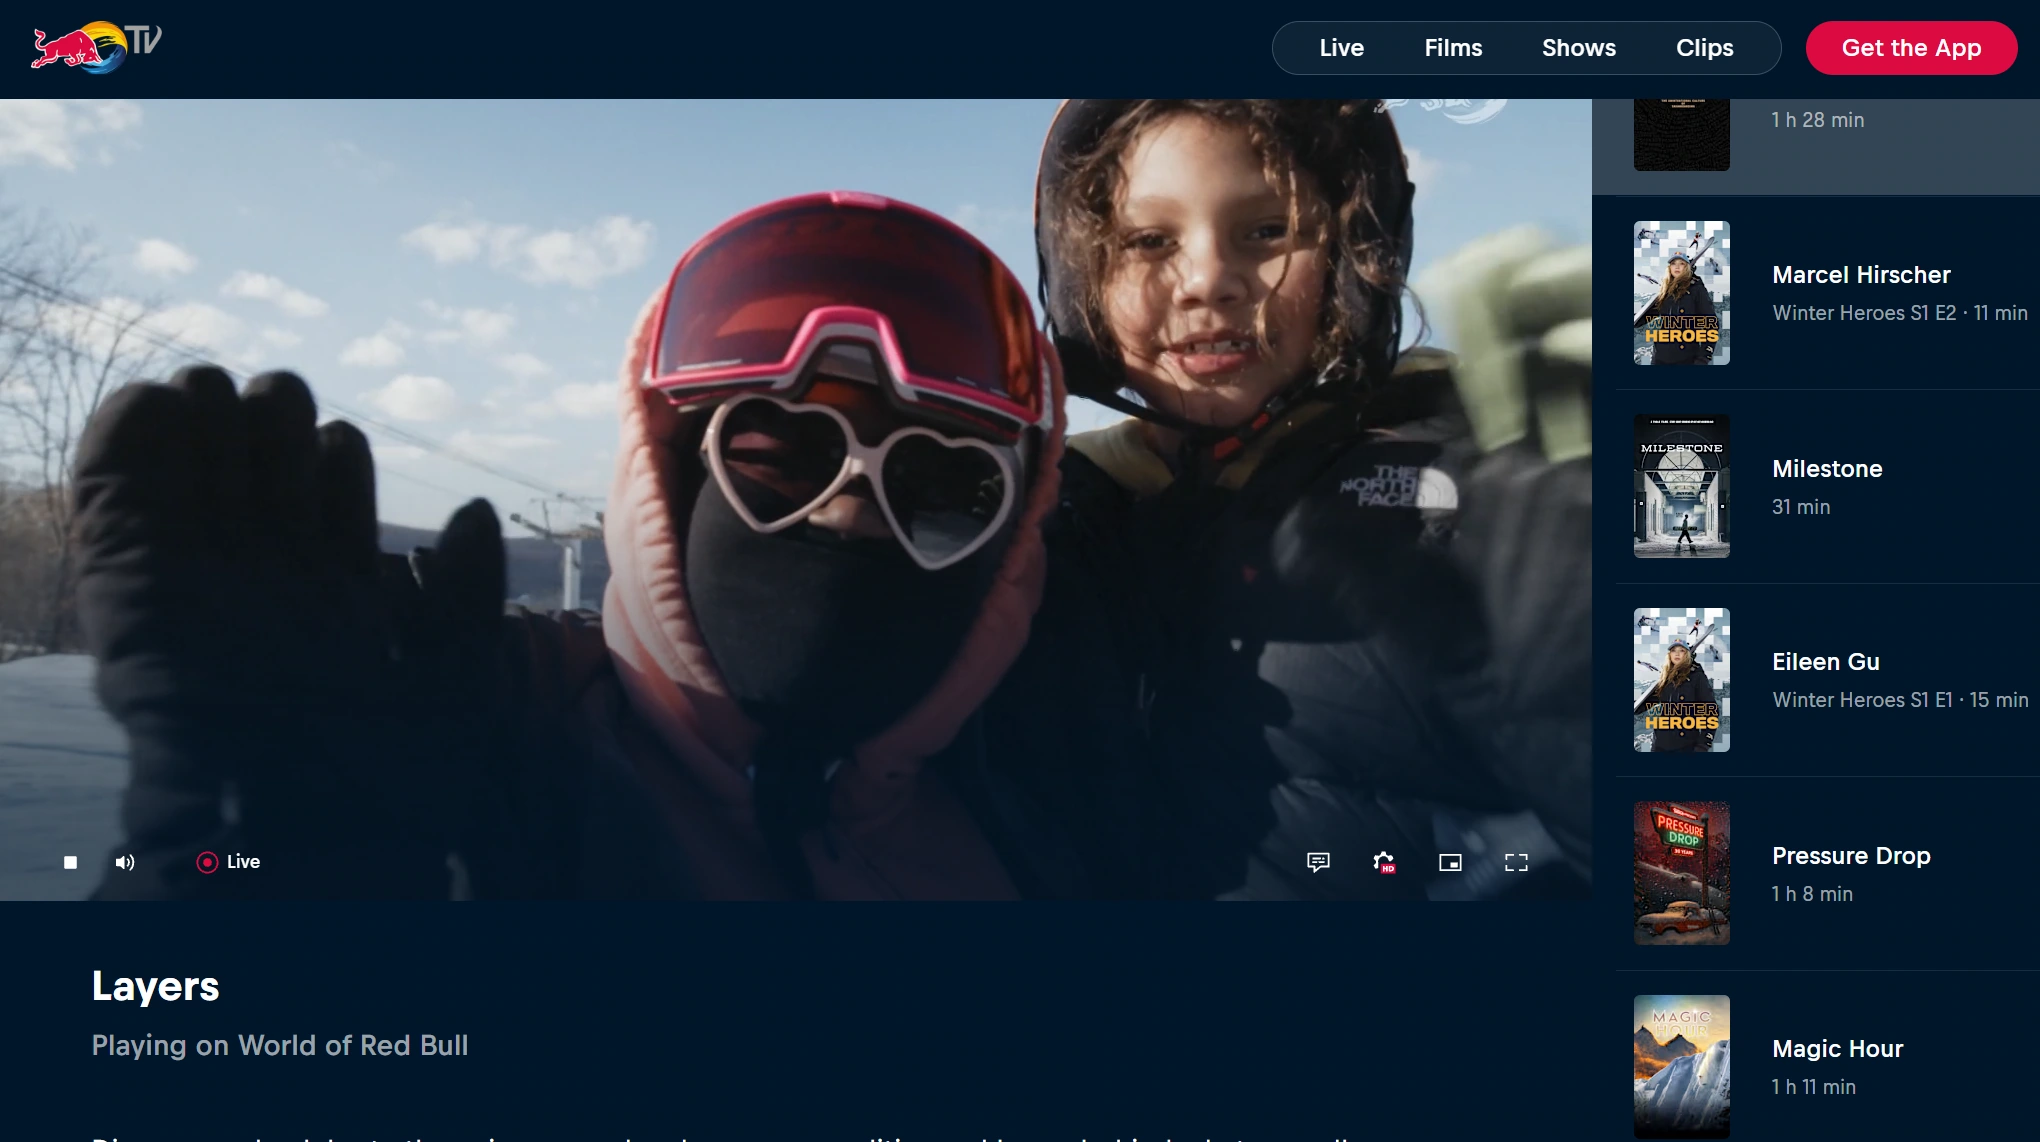
Task: Stop the live video playback
Action: click(x=70, y=862)
